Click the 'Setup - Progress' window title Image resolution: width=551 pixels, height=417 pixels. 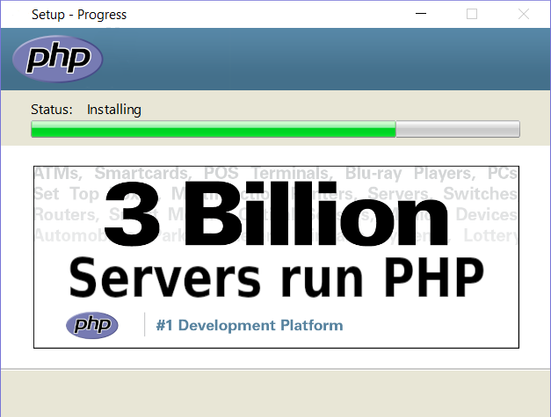[x=79, y=15]
